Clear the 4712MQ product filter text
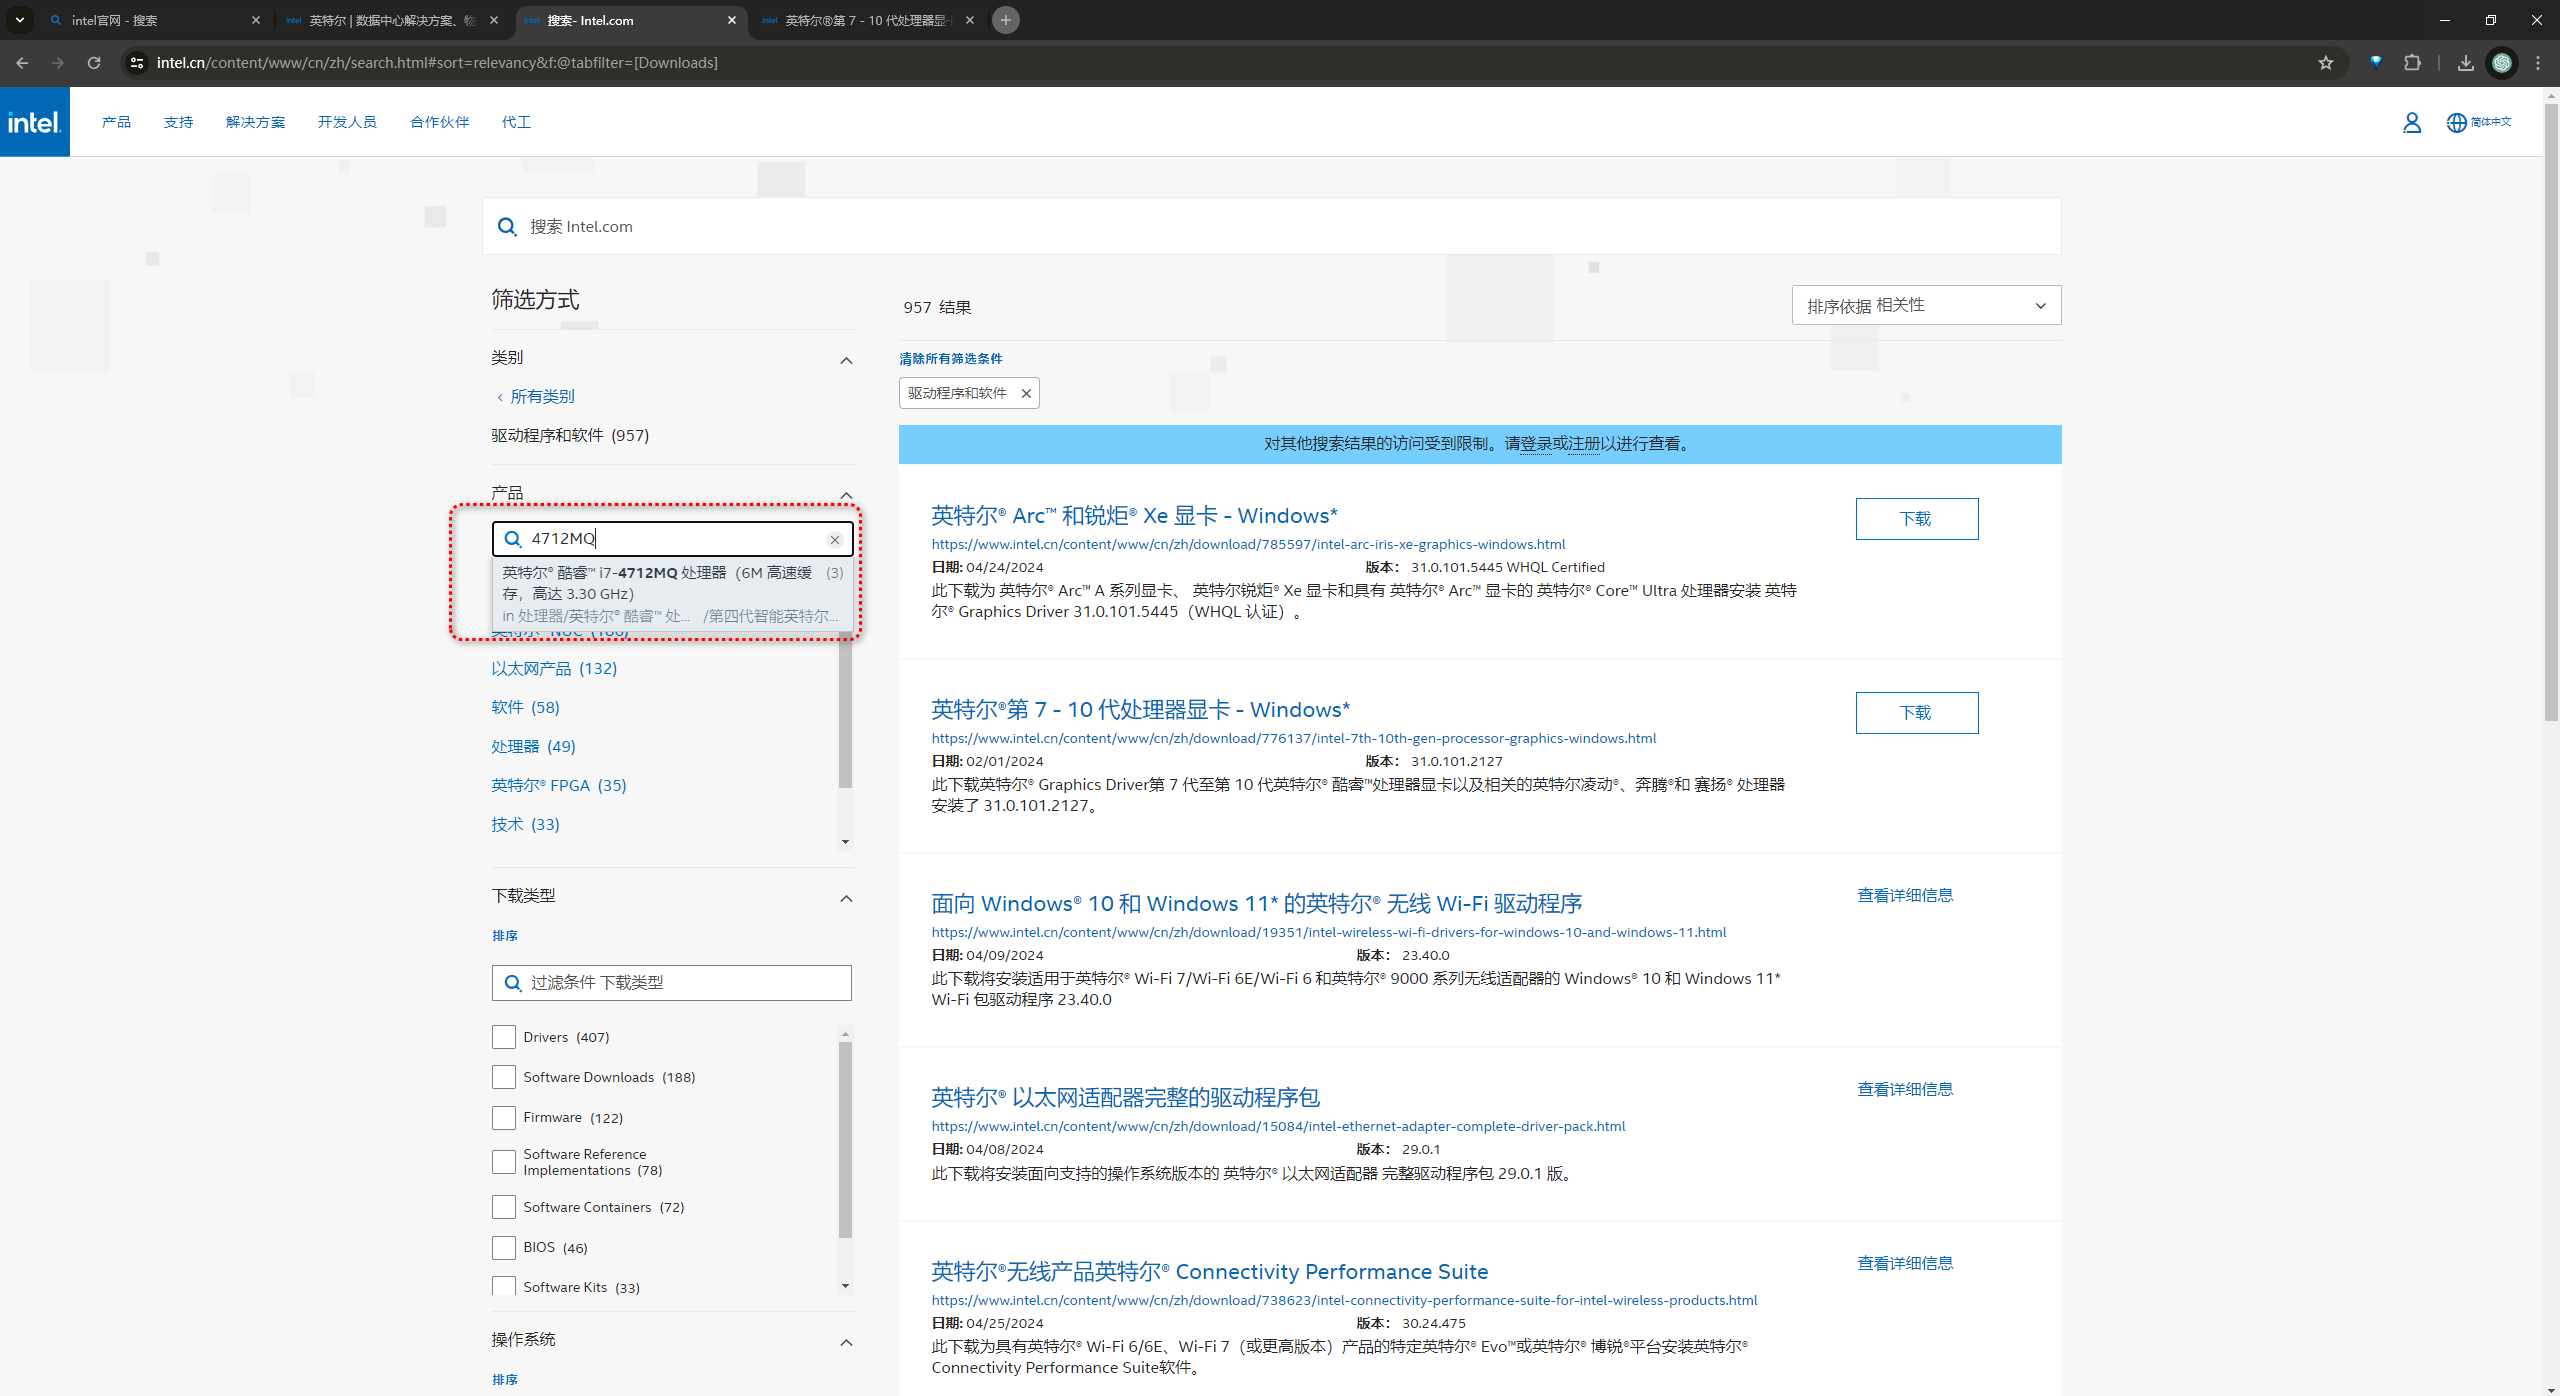Screen dimensions: 2560x1396 coord(834,539)
